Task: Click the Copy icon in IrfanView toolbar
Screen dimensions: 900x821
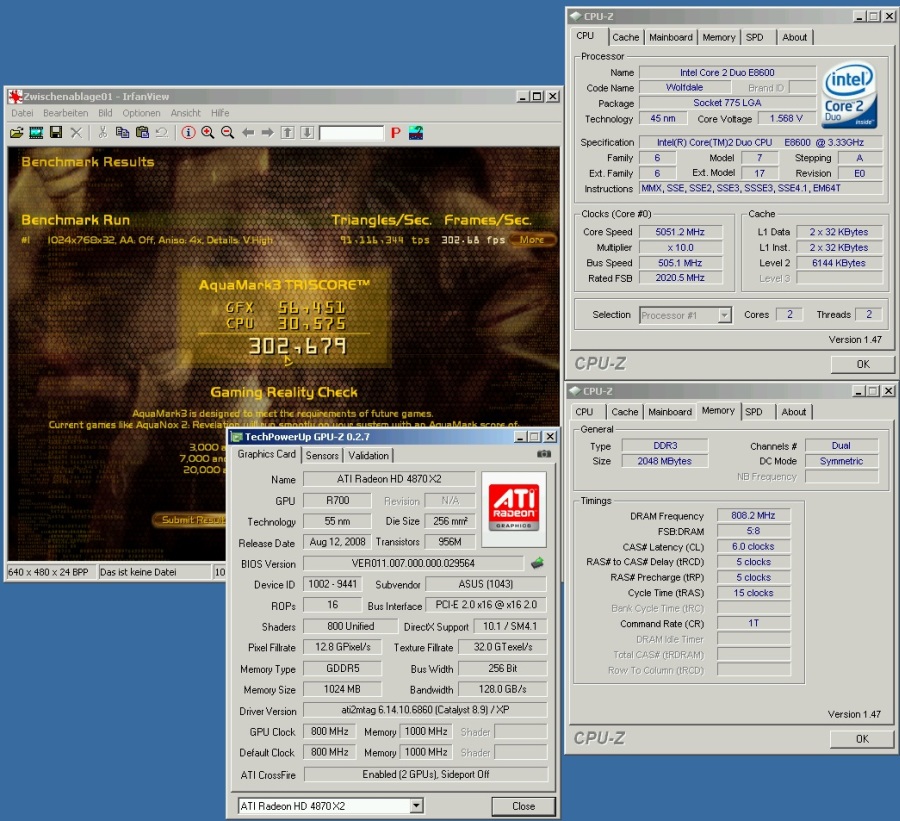Action: pyautogui.click(x=122, y=133)
